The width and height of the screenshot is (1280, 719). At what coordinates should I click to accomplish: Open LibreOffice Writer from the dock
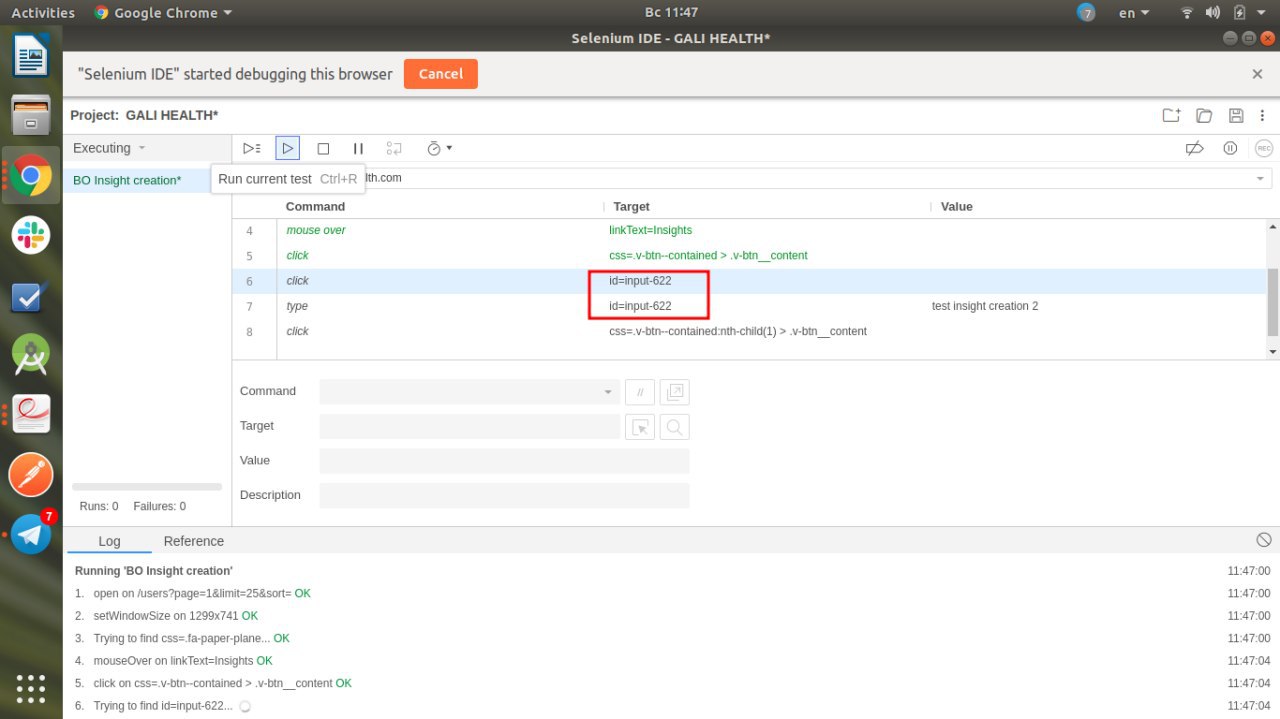point(31,56)
